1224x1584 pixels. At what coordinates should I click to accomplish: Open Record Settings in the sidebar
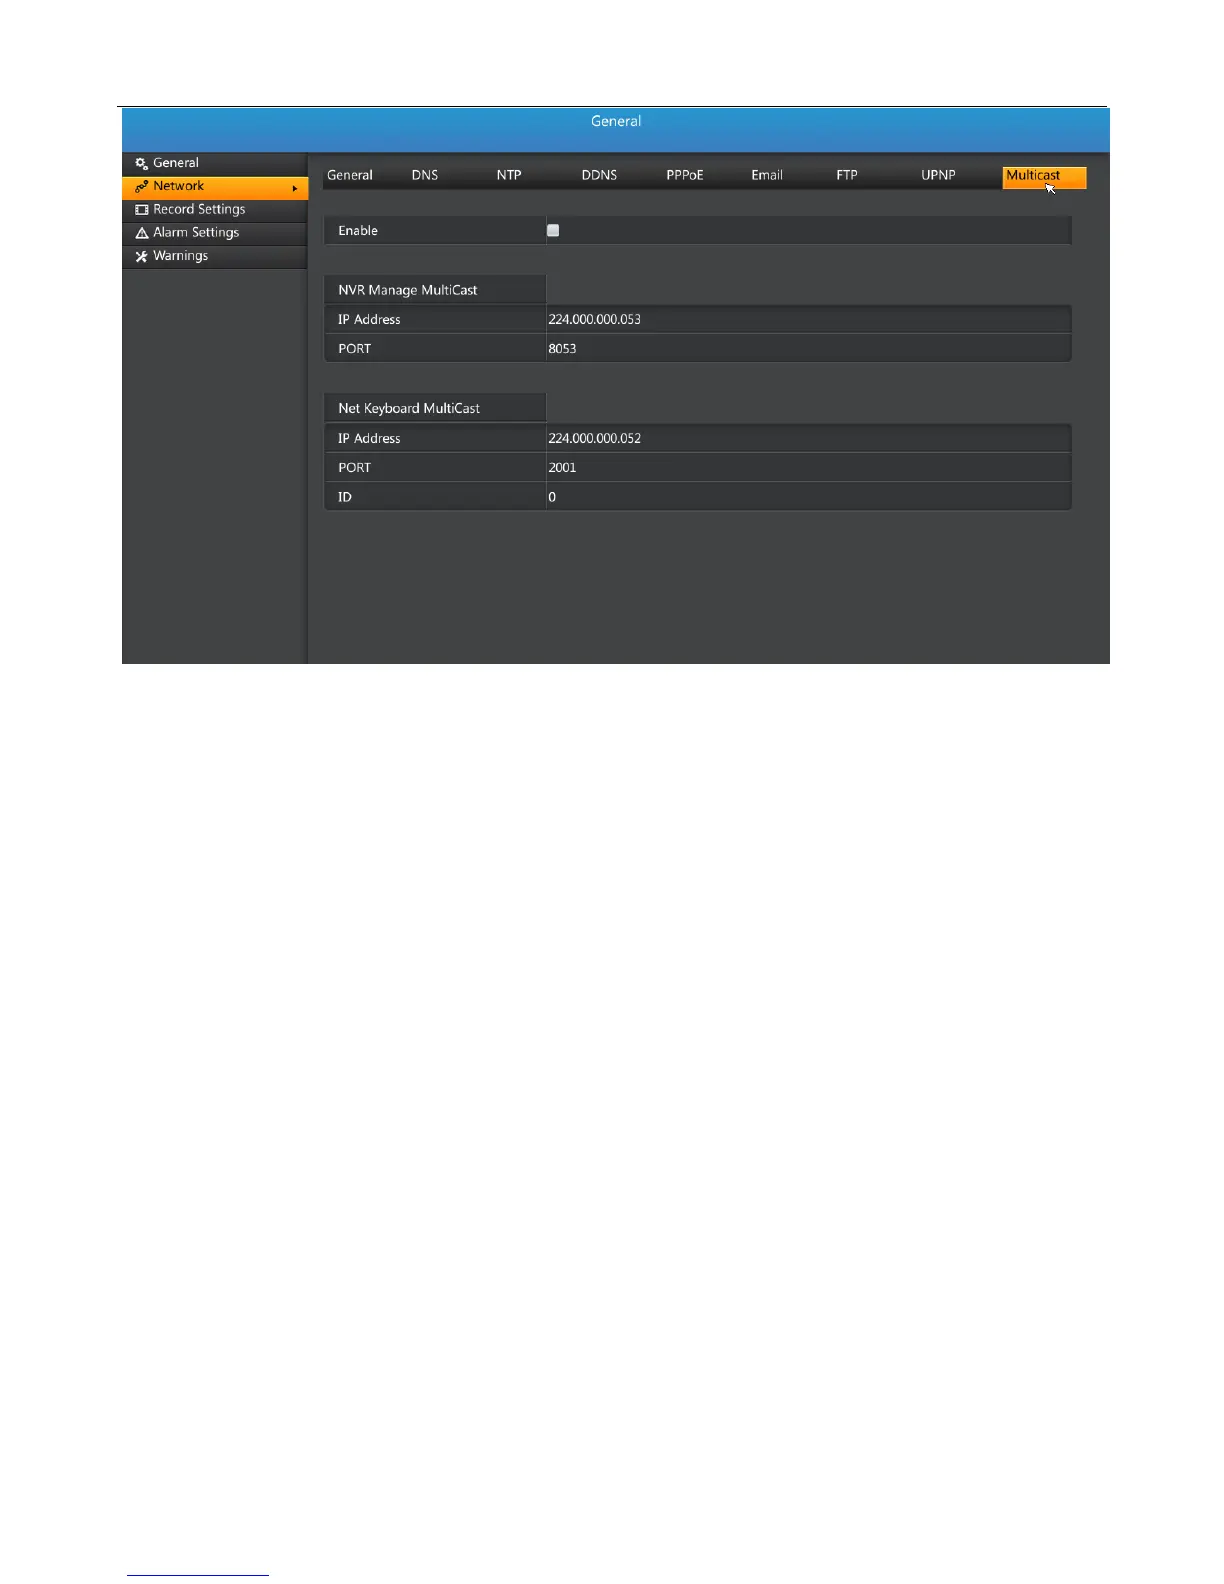(214, 210)
